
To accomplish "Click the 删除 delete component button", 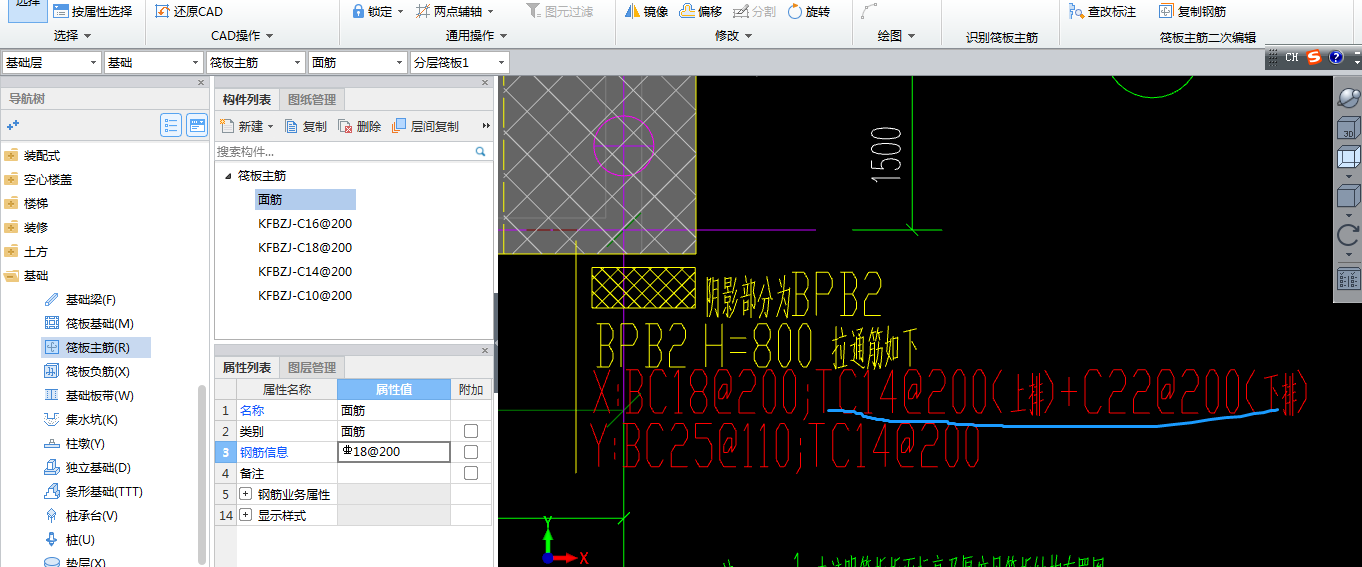I will coord(360,126).
